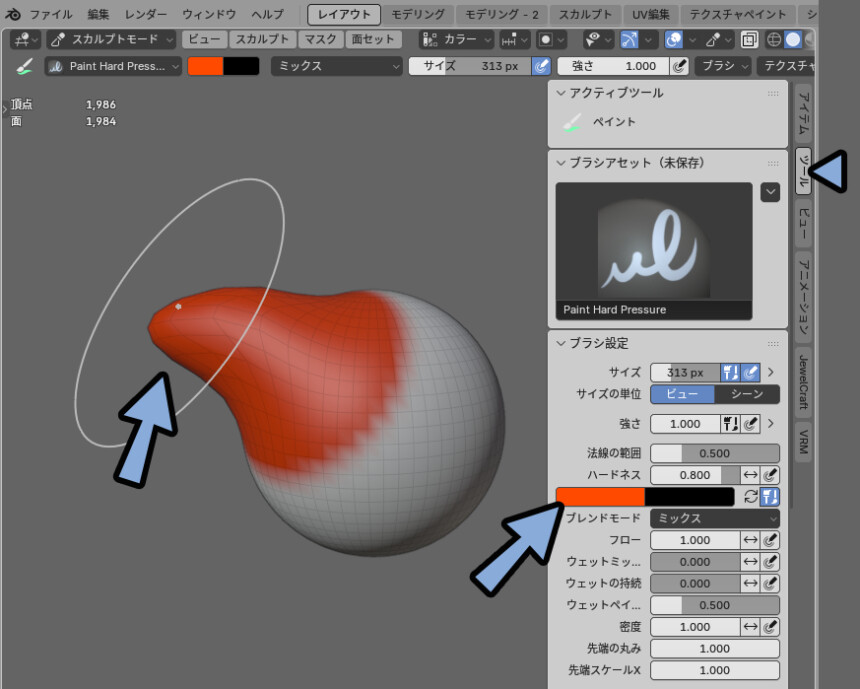Select ビュー as the size unit

[x=683, y=394]
